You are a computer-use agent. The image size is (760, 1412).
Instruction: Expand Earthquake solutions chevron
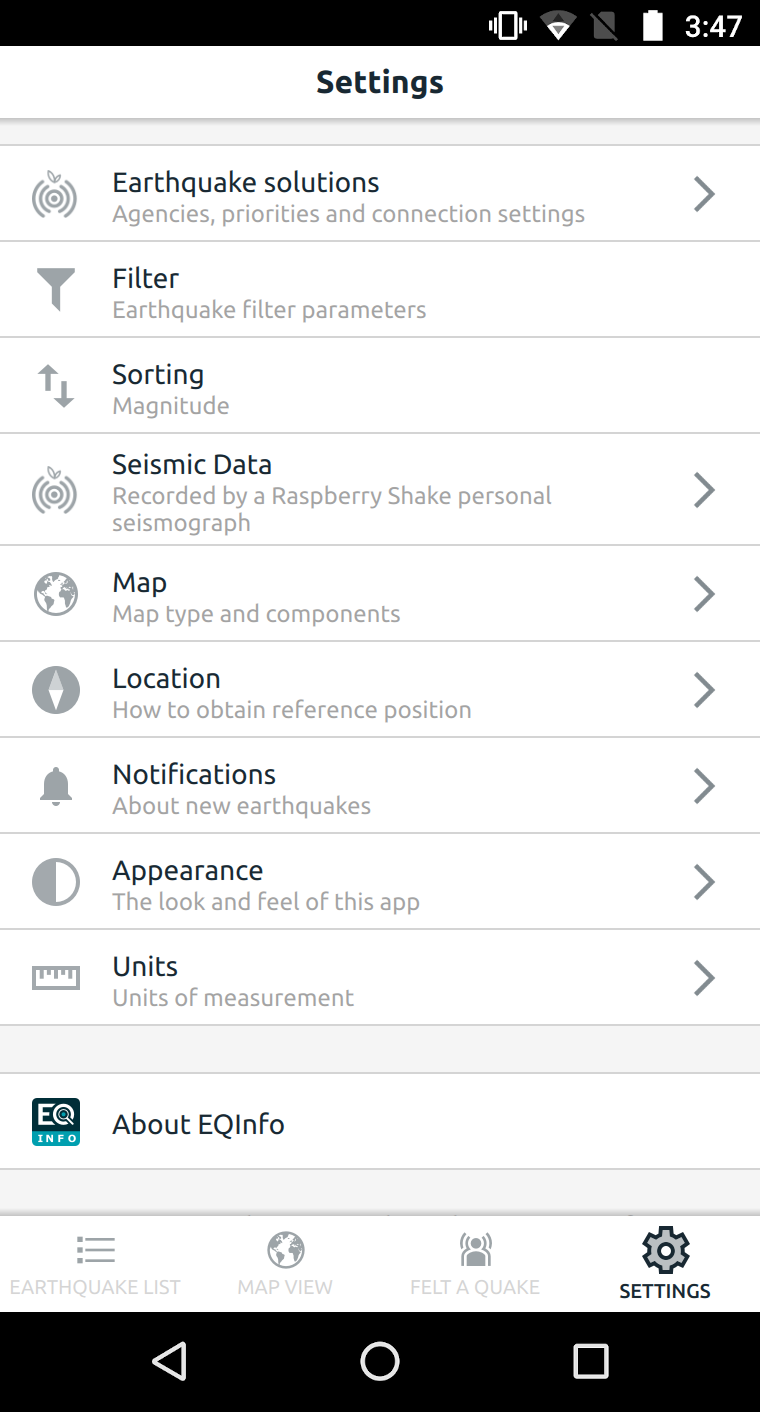[x=704, y=194]
